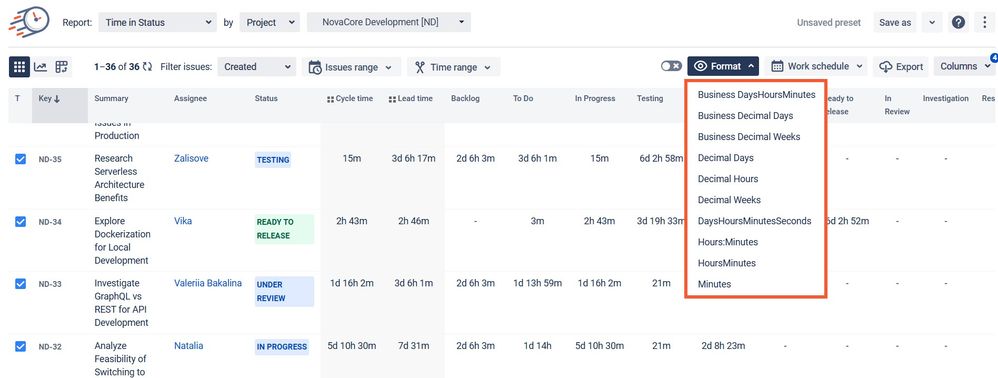Viewport: 998px width, 378px height.
Task: Uncheck the ND-35 row checkbox
Action: [x=20, y=159]
